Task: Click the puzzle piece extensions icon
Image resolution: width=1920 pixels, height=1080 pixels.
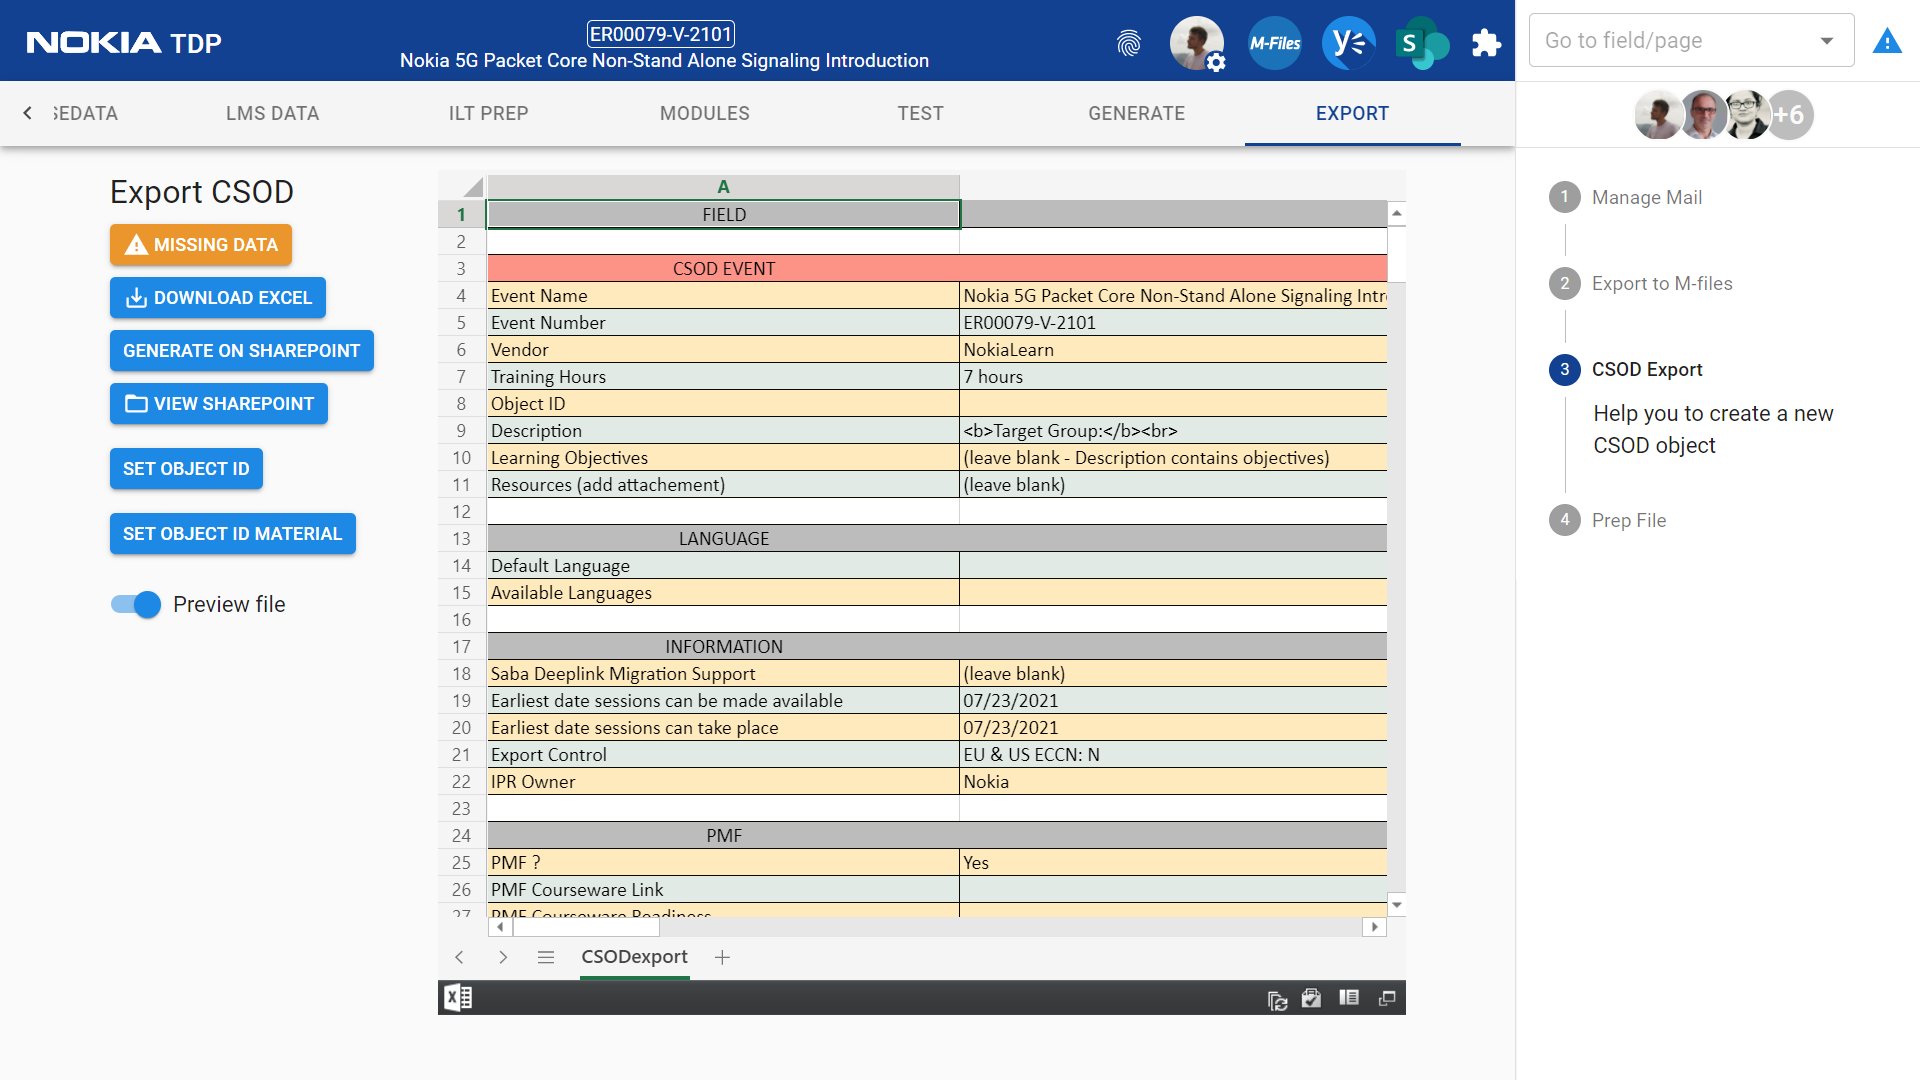Action: point(1486,43)
